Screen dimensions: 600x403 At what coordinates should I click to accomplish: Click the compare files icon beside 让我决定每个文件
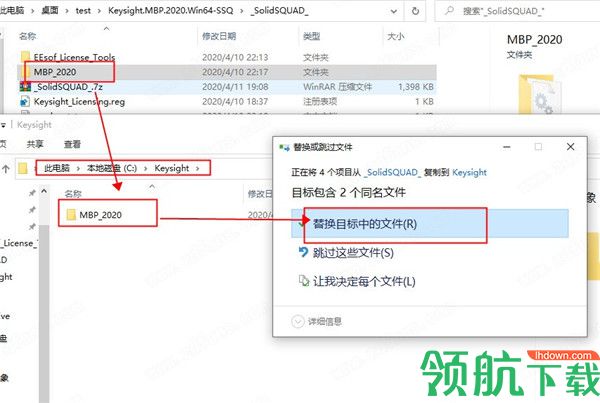coord(304,281)
